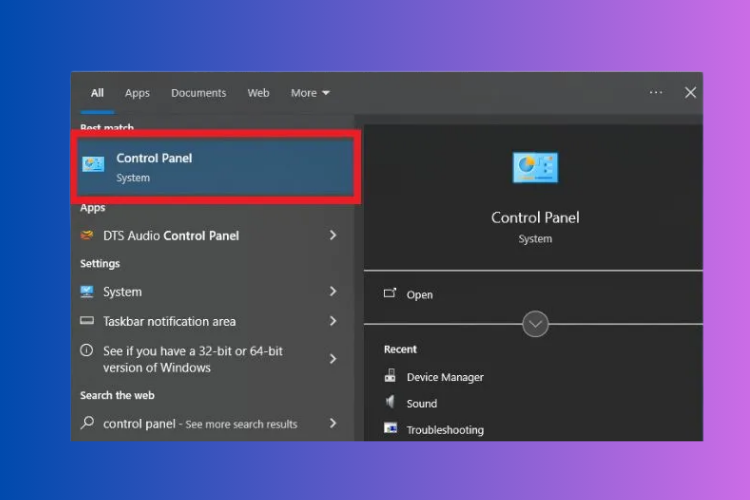Expand more actions with the round down arrow

click(535, 324)
